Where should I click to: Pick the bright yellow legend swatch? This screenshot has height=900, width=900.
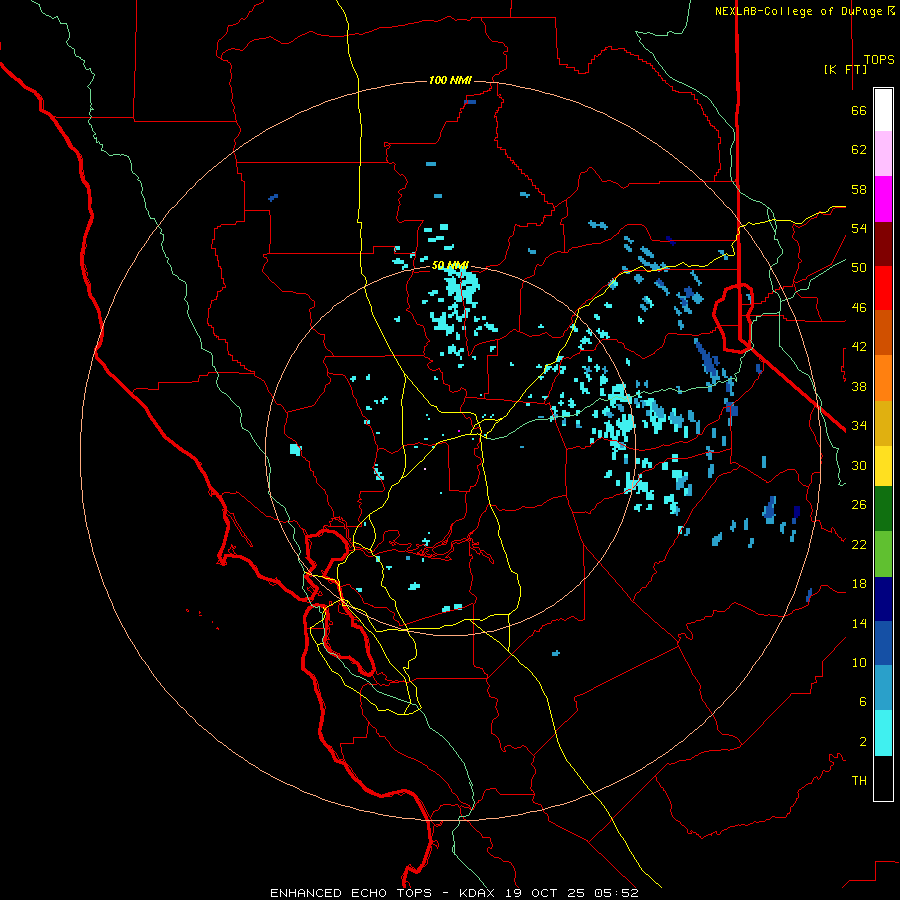click(x=883, y=466)
